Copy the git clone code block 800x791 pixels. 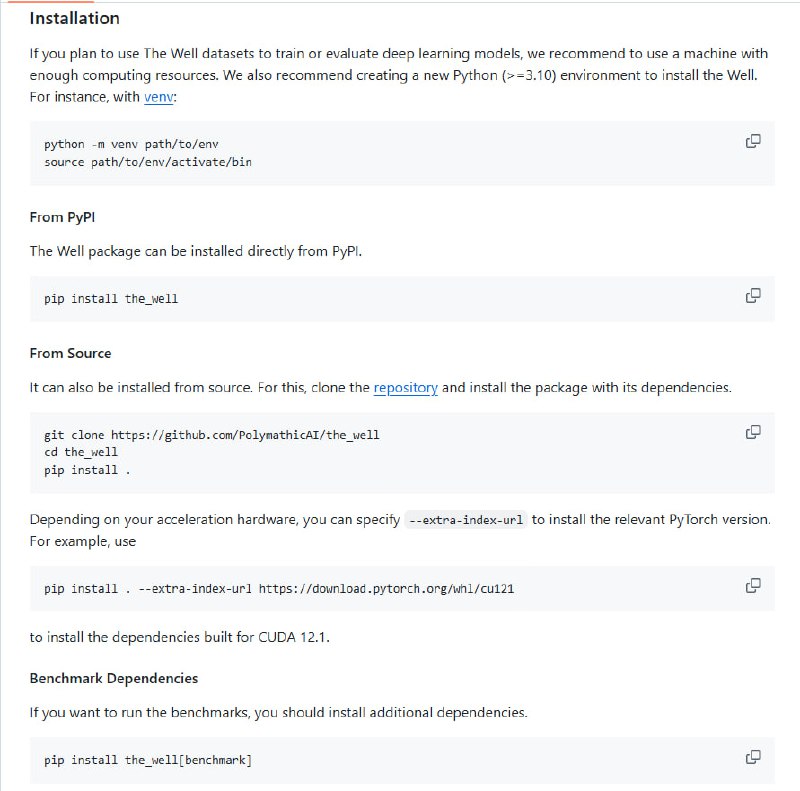click(753, 432)
